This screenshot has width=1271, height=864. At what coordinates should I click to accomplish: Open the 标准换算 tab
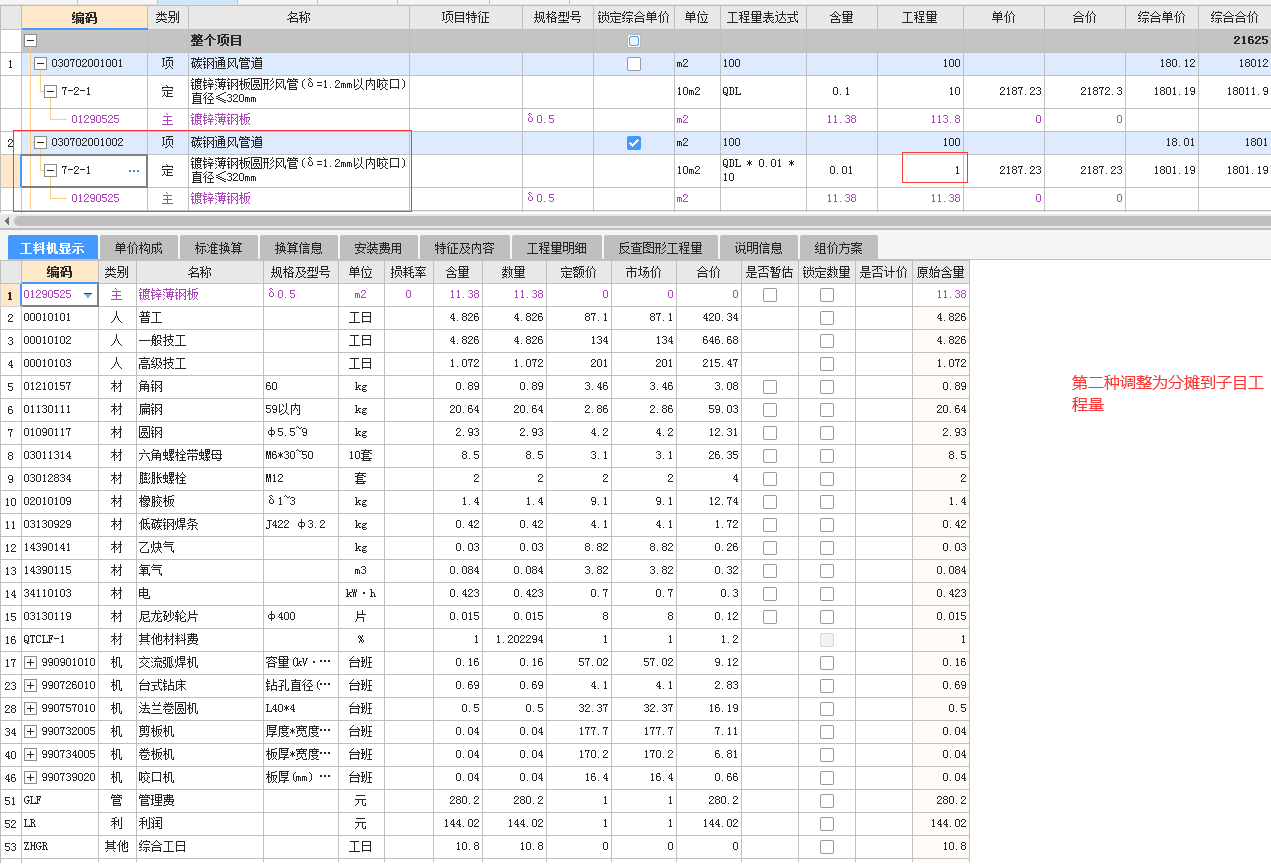pyautogui.click(x=218, y=248)
